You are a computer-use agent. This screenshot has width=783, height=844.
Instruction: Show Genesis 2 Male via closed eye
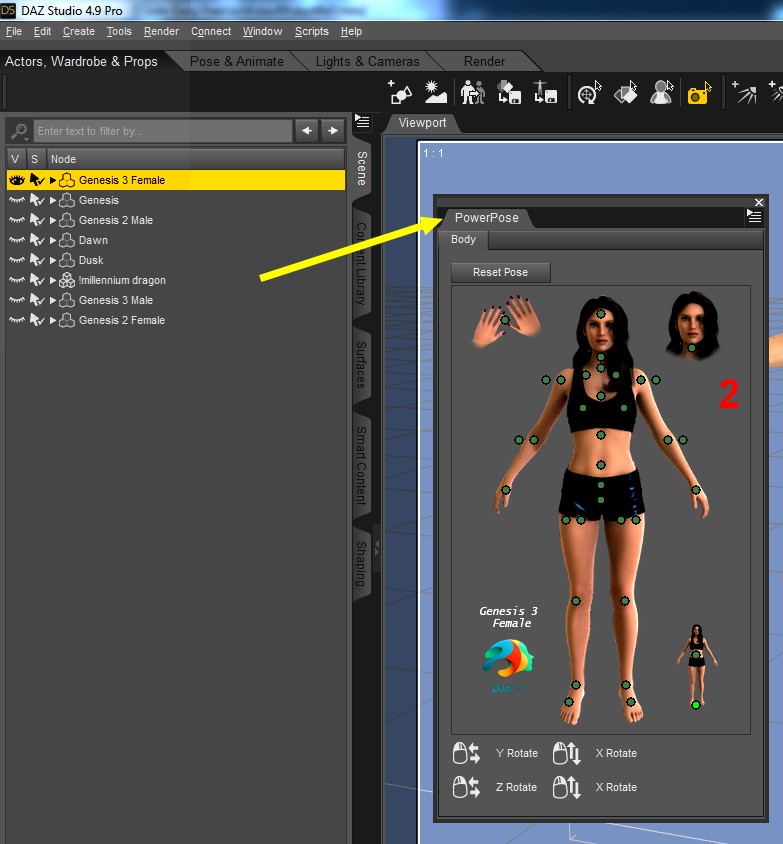[x=17, y=220]
